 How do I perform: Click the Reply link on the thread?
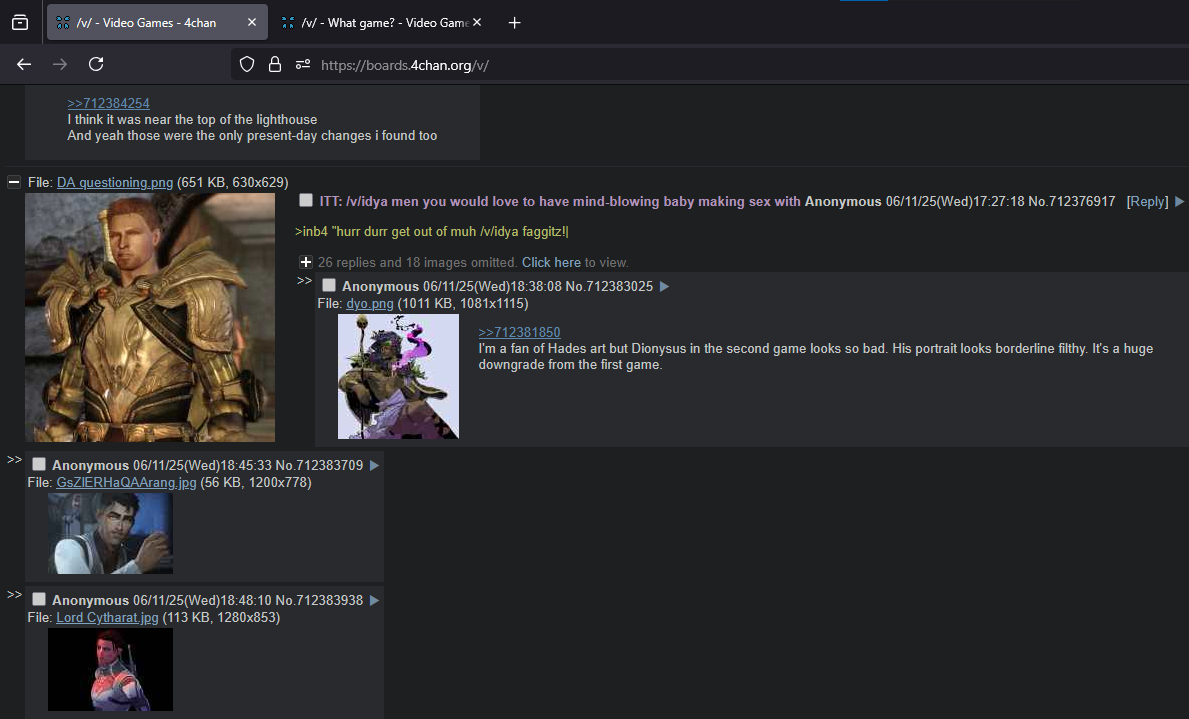click(1147, 202)
